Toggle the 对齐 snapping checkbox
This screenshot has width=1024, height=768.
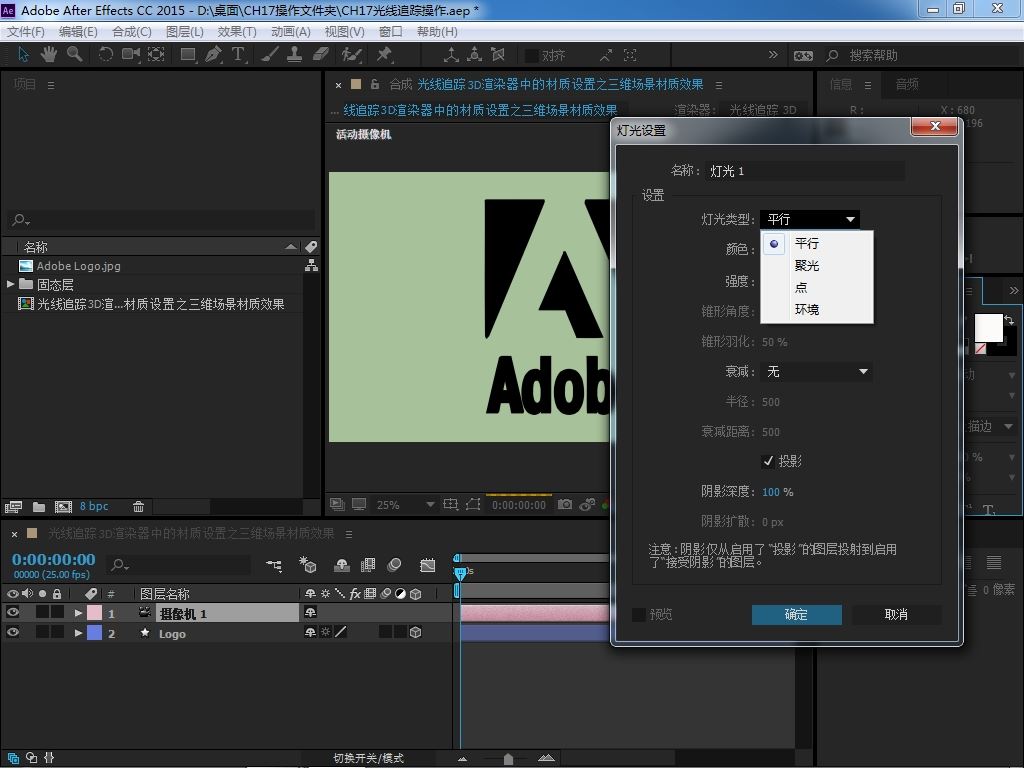tap(532, 56)
